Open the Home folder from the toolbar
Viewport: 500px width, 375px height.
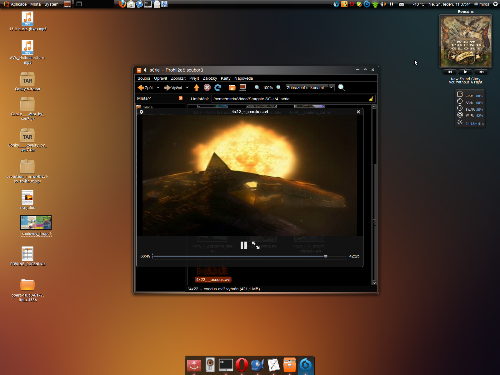[232, 87]
